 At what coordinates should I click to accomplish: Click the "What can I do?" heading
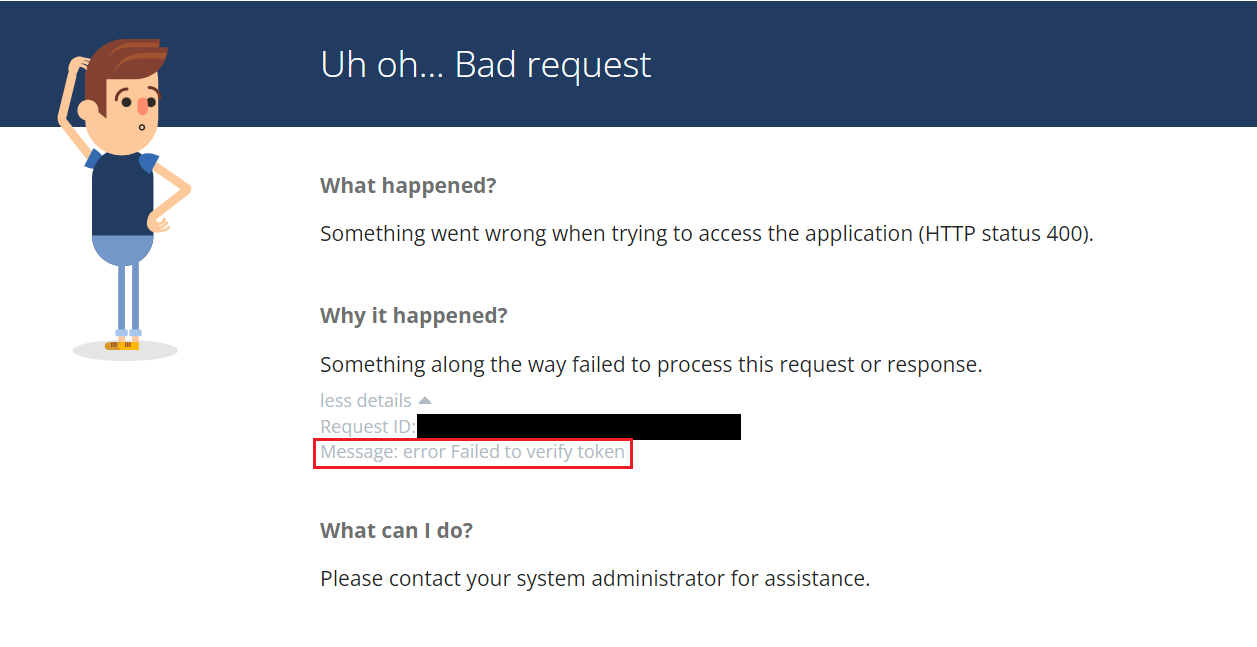(x=396, y=530)
